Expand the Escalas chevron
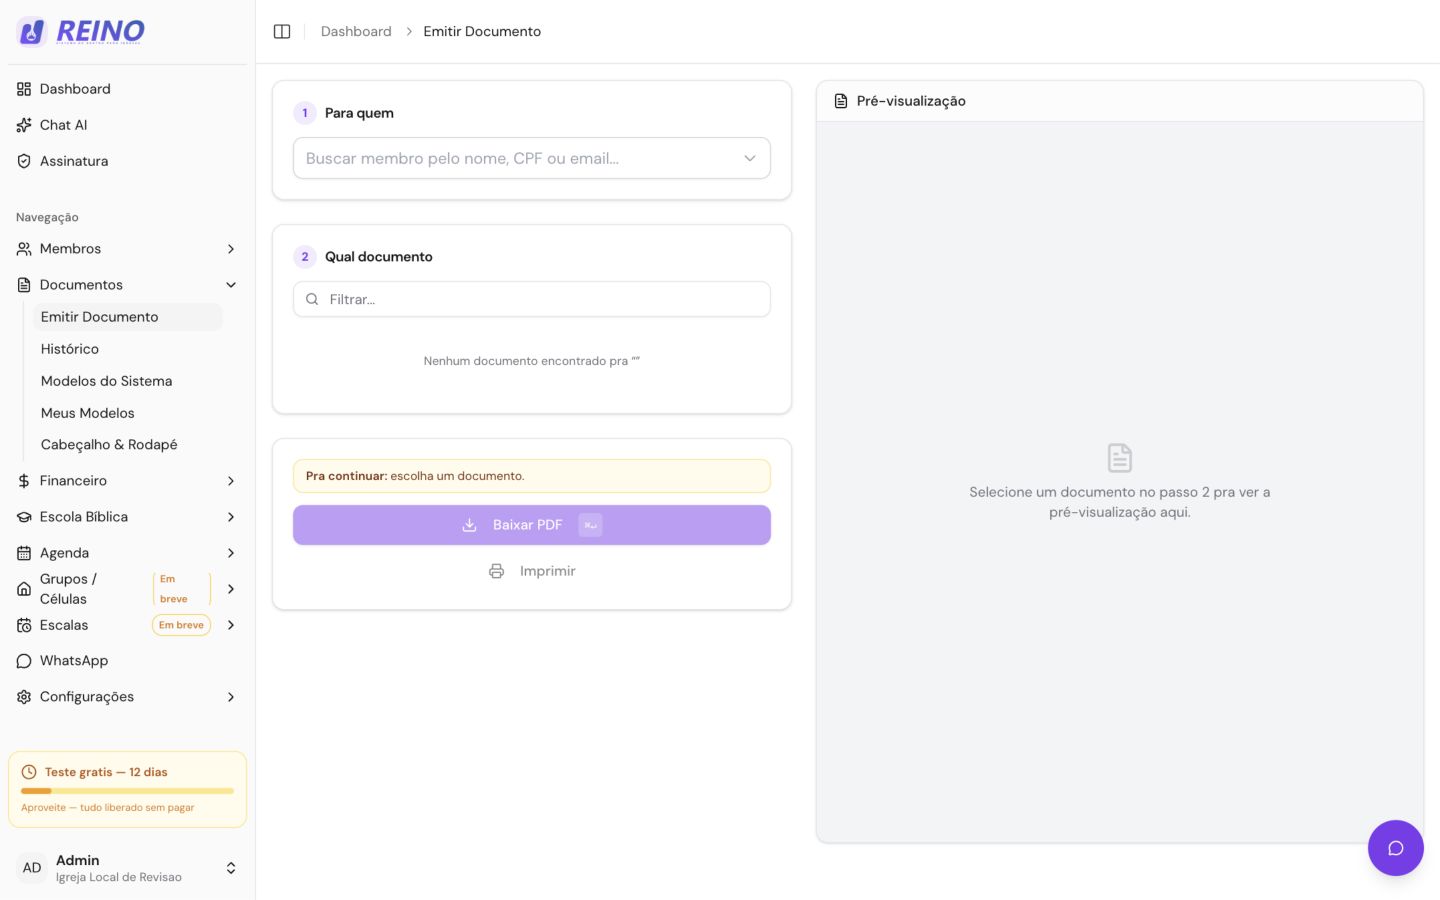 231,625
